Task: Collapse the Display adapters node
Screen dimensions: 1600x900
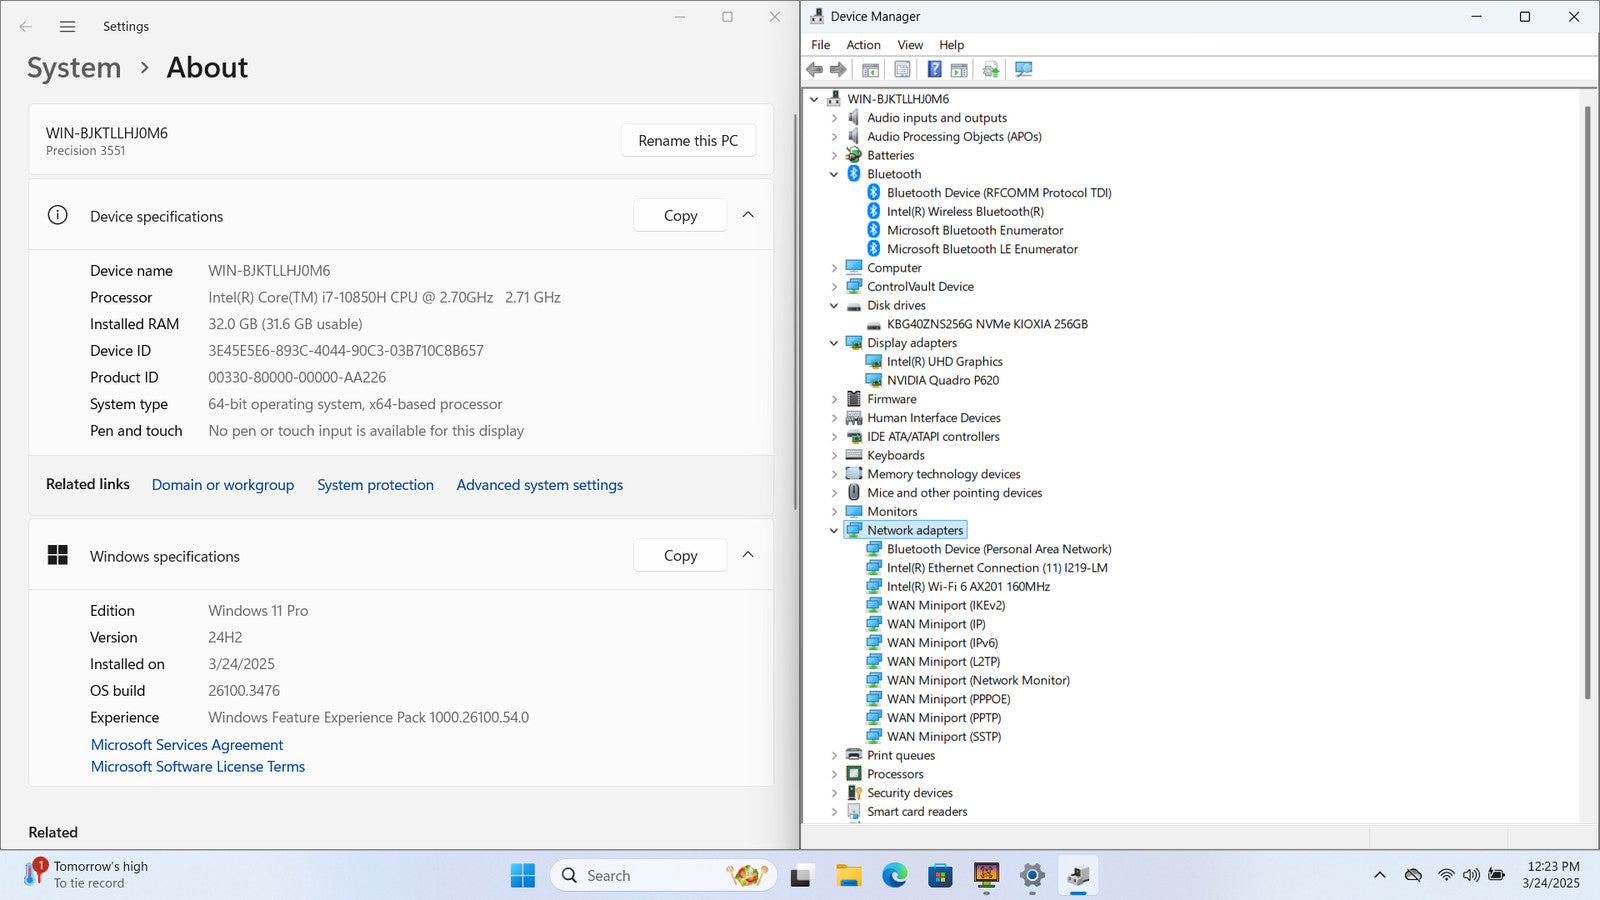Action: point(834,343)
